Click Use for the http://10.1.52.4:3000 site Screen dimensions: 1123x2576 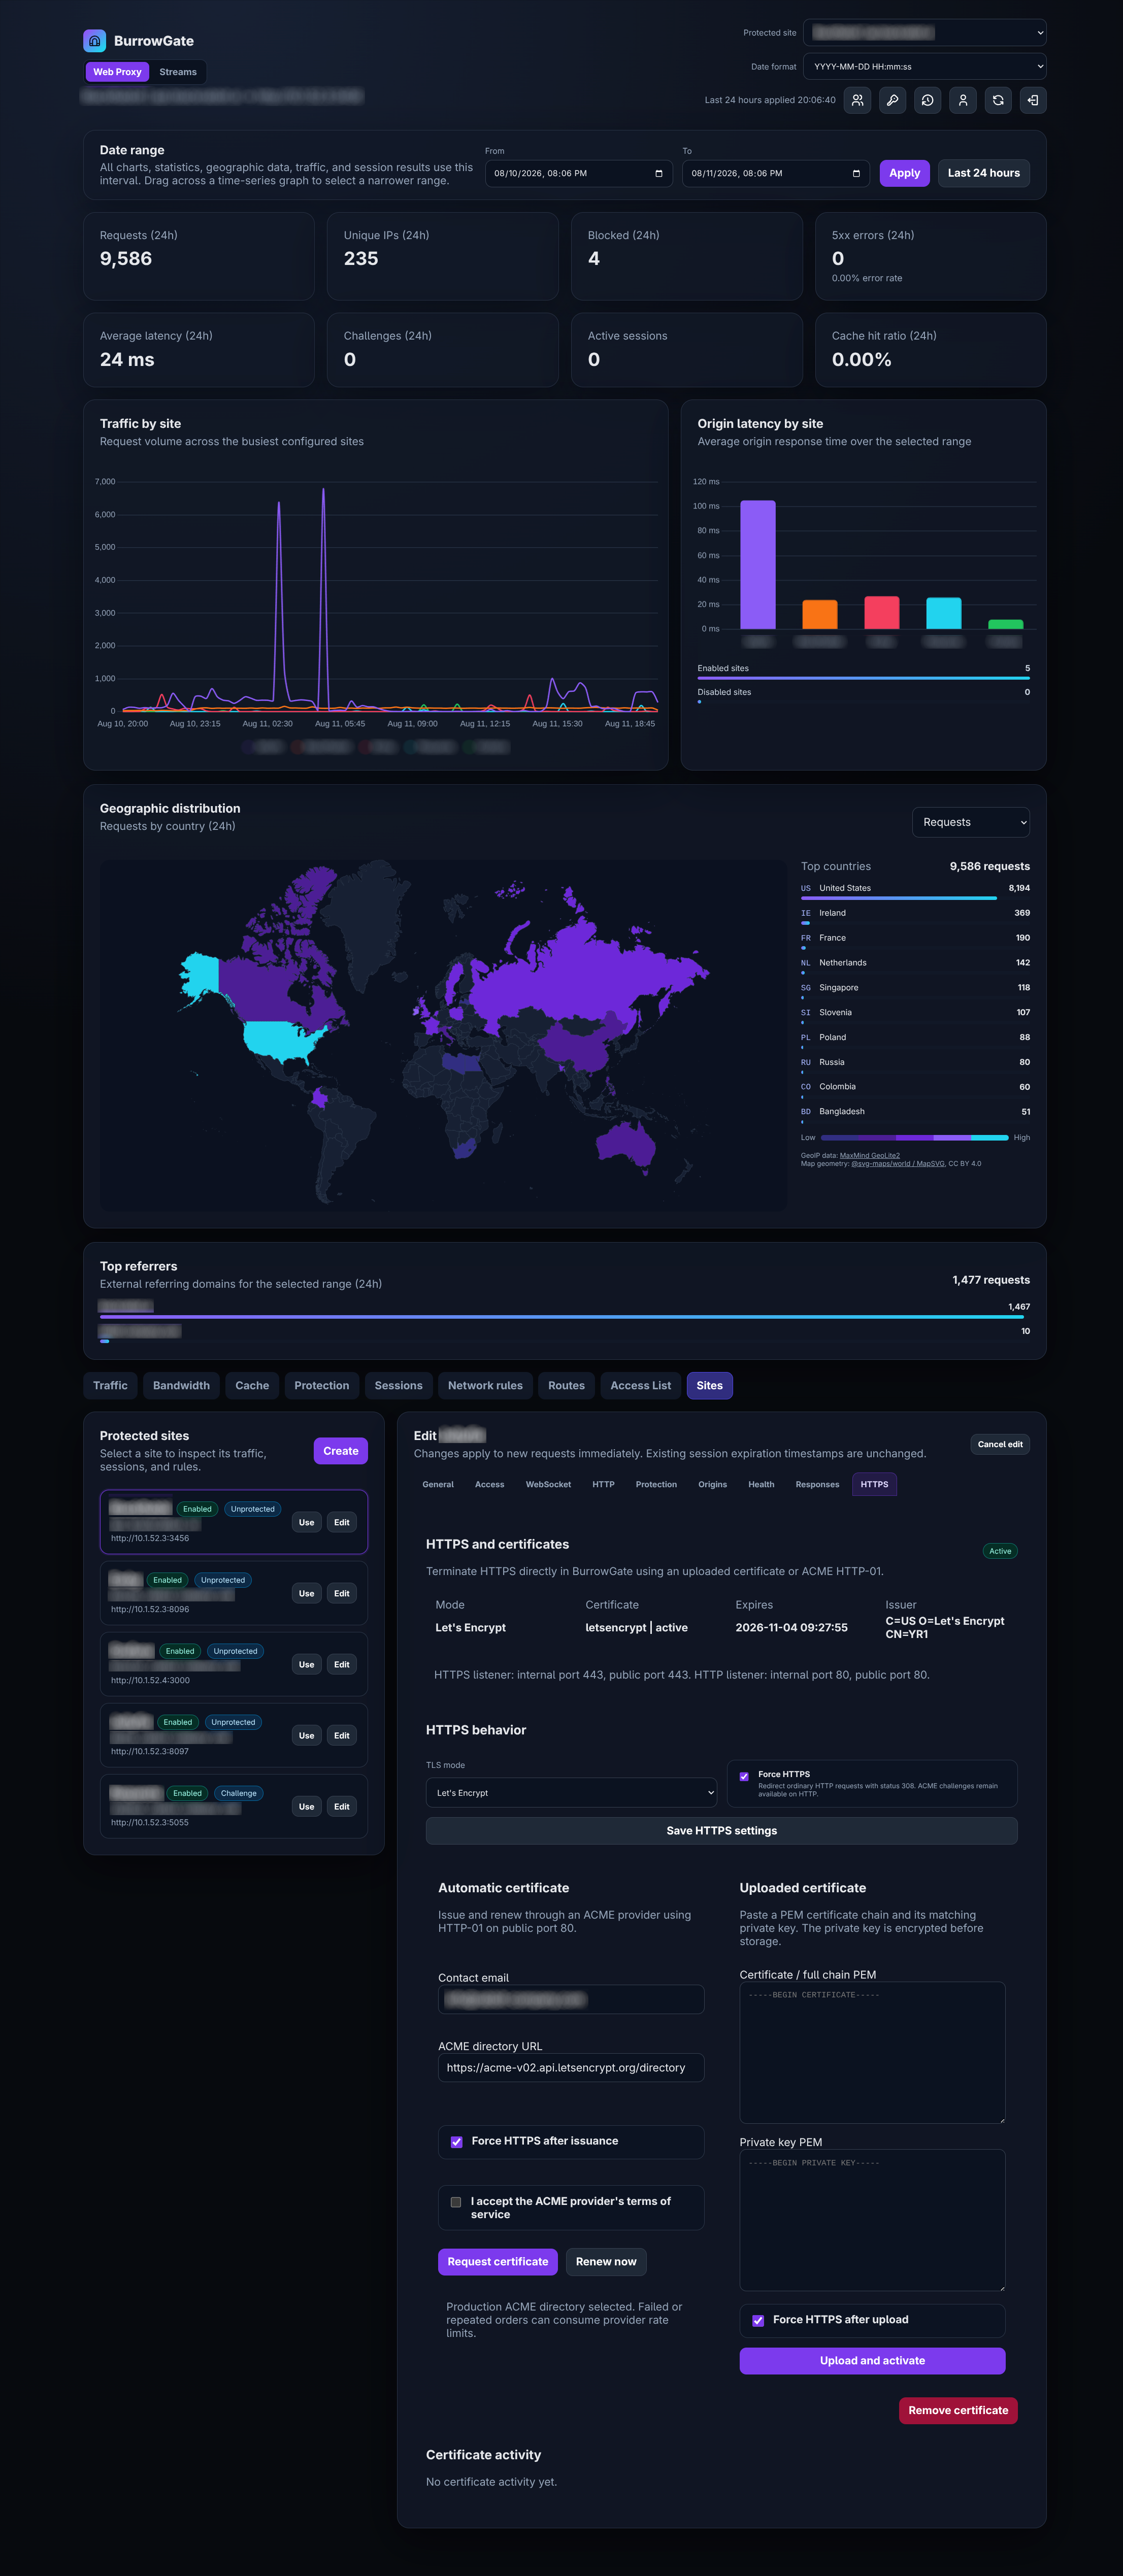(306, 1664)
